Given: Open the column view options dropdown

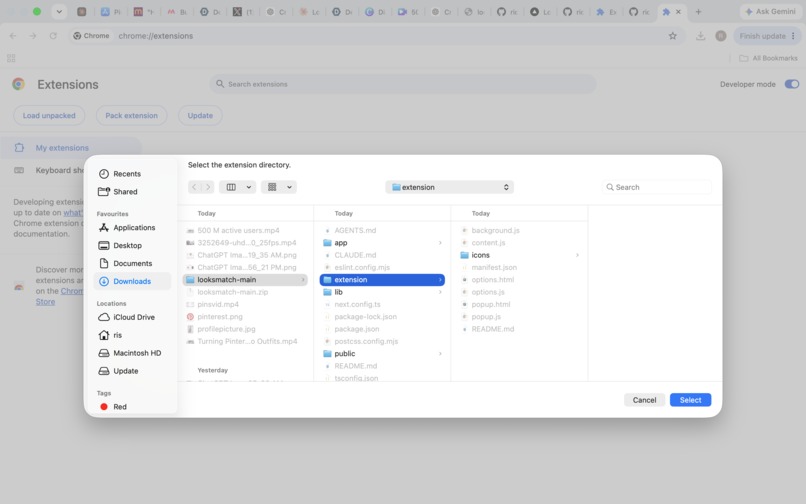Looking at the screenshot, I should pos(237,187).
